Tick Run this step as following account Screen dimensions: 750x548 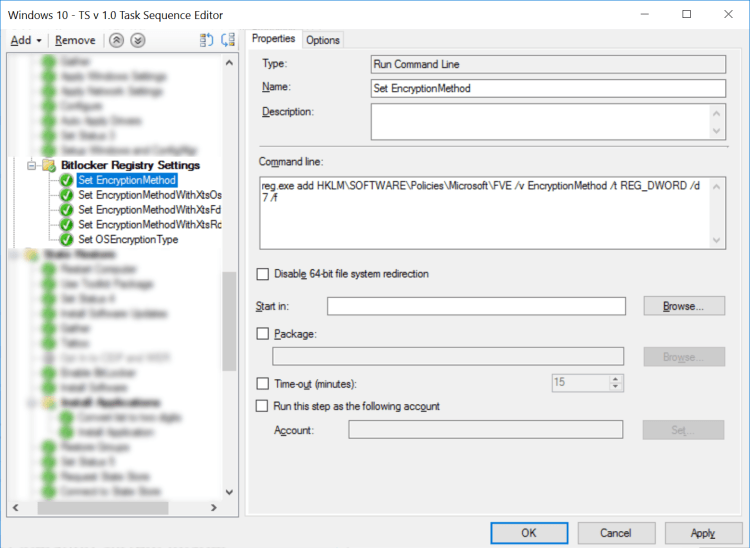click(x=263, y=406)
